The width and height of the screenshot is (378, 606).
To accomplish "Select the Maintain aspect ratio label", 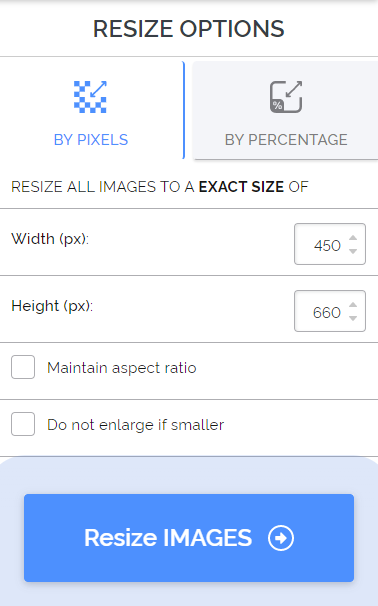I will [122, 368].
